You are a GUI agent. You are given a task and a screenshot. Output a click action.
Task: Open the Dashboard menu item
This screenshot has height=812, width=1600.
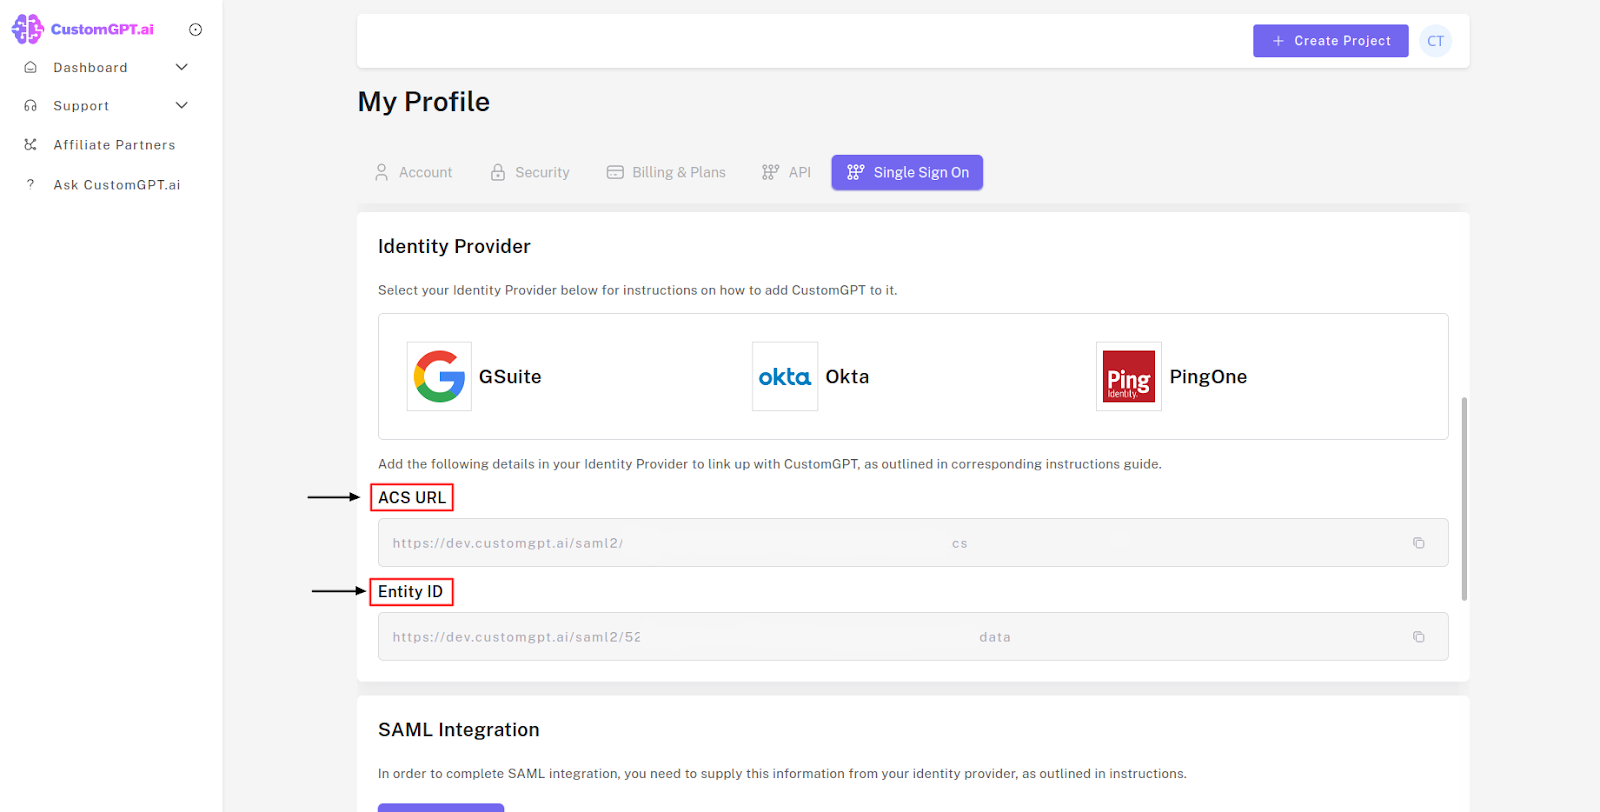click(x=90, y=68)
